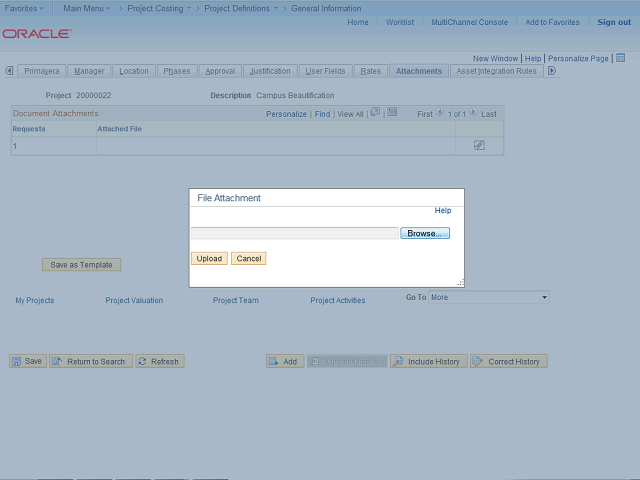Screen dimensions: 640x480
Task: Switch to the Manager tab
Action: click(x=89, y=71)
